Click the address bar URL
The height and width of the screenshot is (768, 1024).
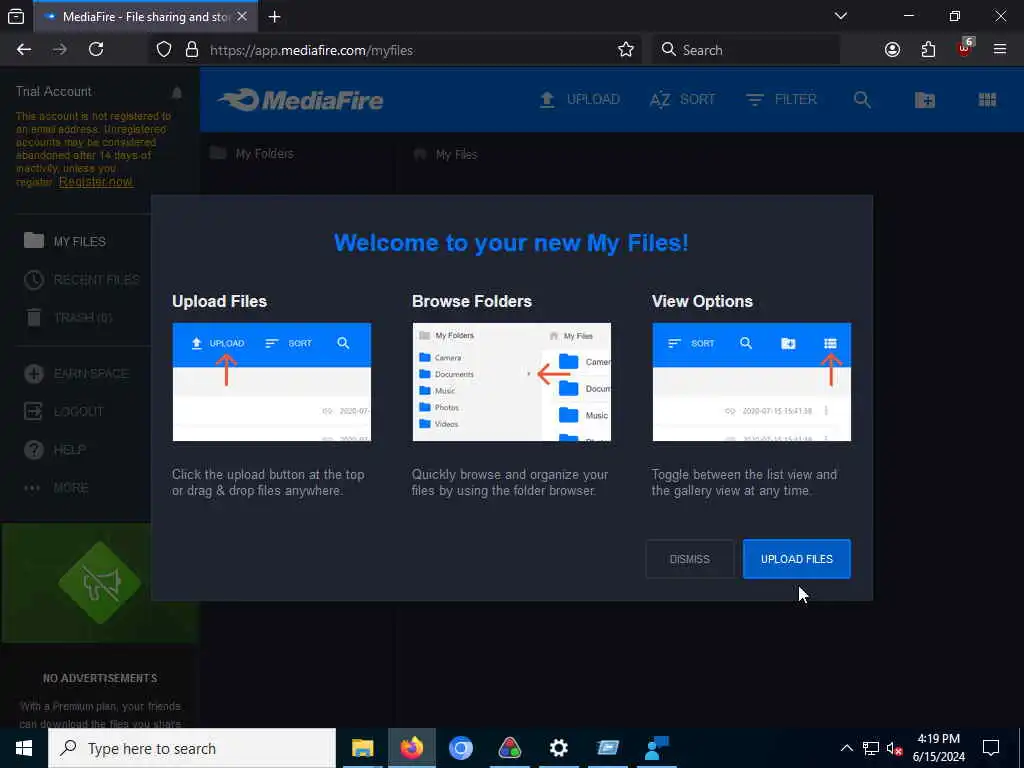click(312, 50)
